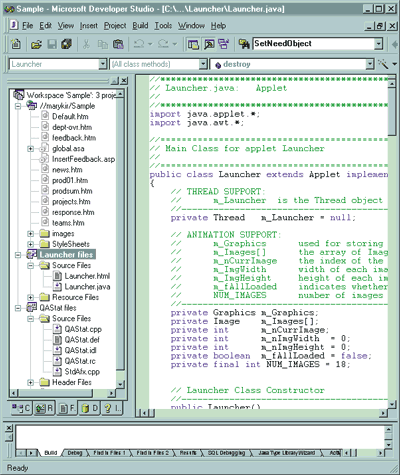Switch to DataView tab in workspace pane
Screen dimensions: 400x475
pyautogui.click(x=90, y=408)
